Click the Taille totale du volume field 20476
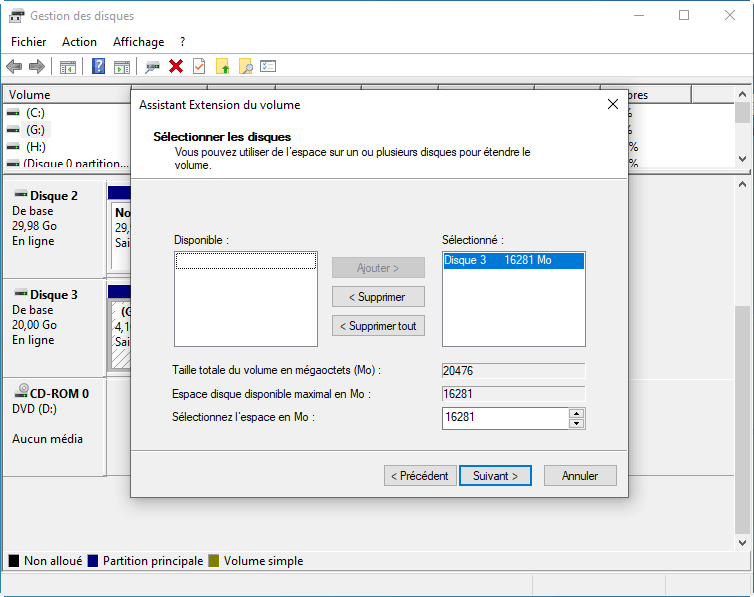754x597 pixels. [514, 371]
